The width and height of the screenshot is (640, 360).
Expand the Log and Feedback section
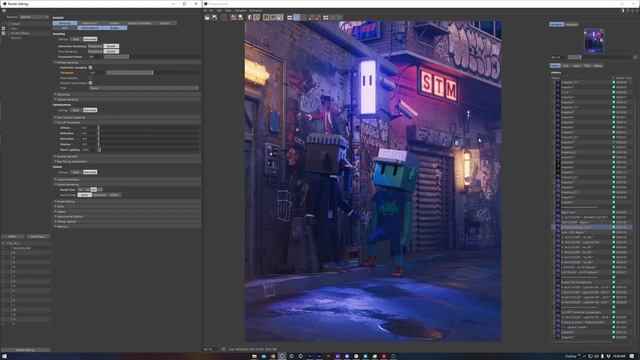(x=127, y=180)
